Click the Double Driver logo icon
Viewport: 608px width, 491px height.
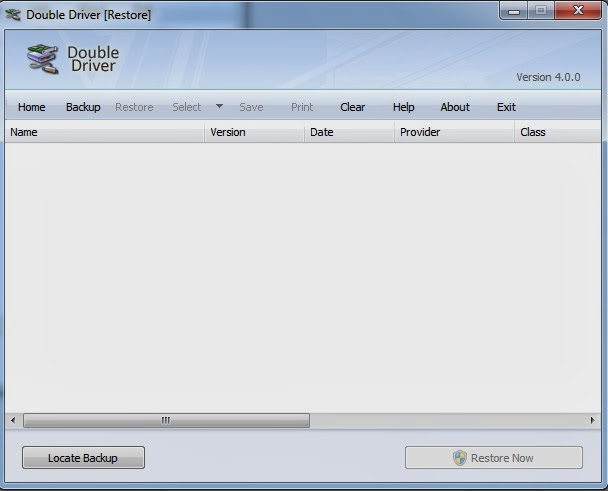[43, 59]
